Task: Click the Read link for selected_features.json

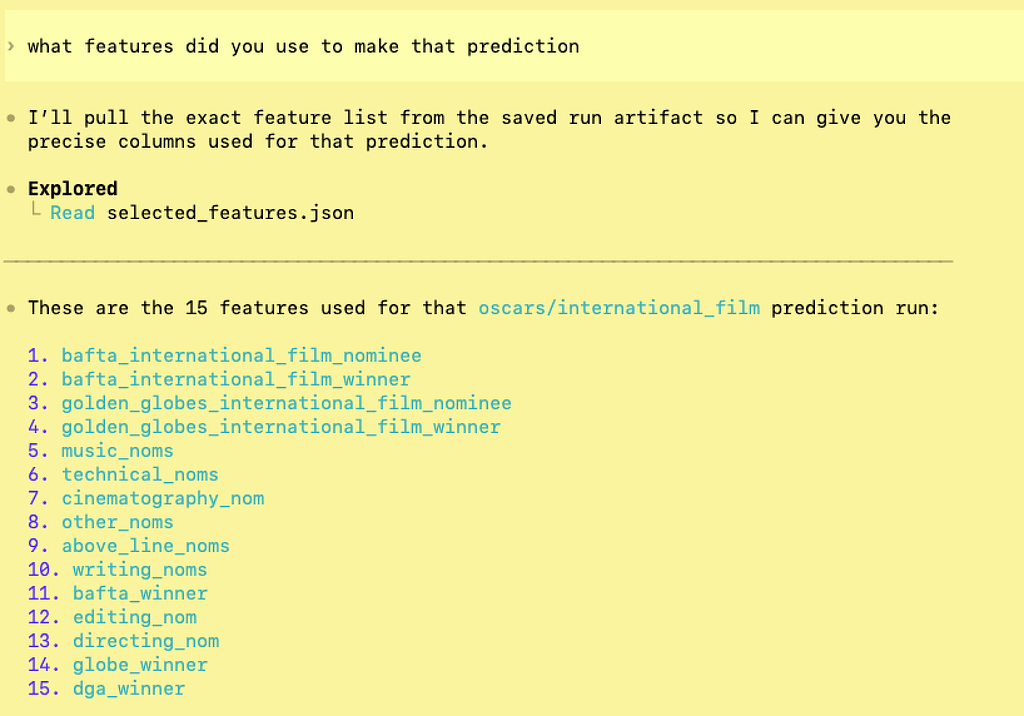Action: tap(72, 213)
